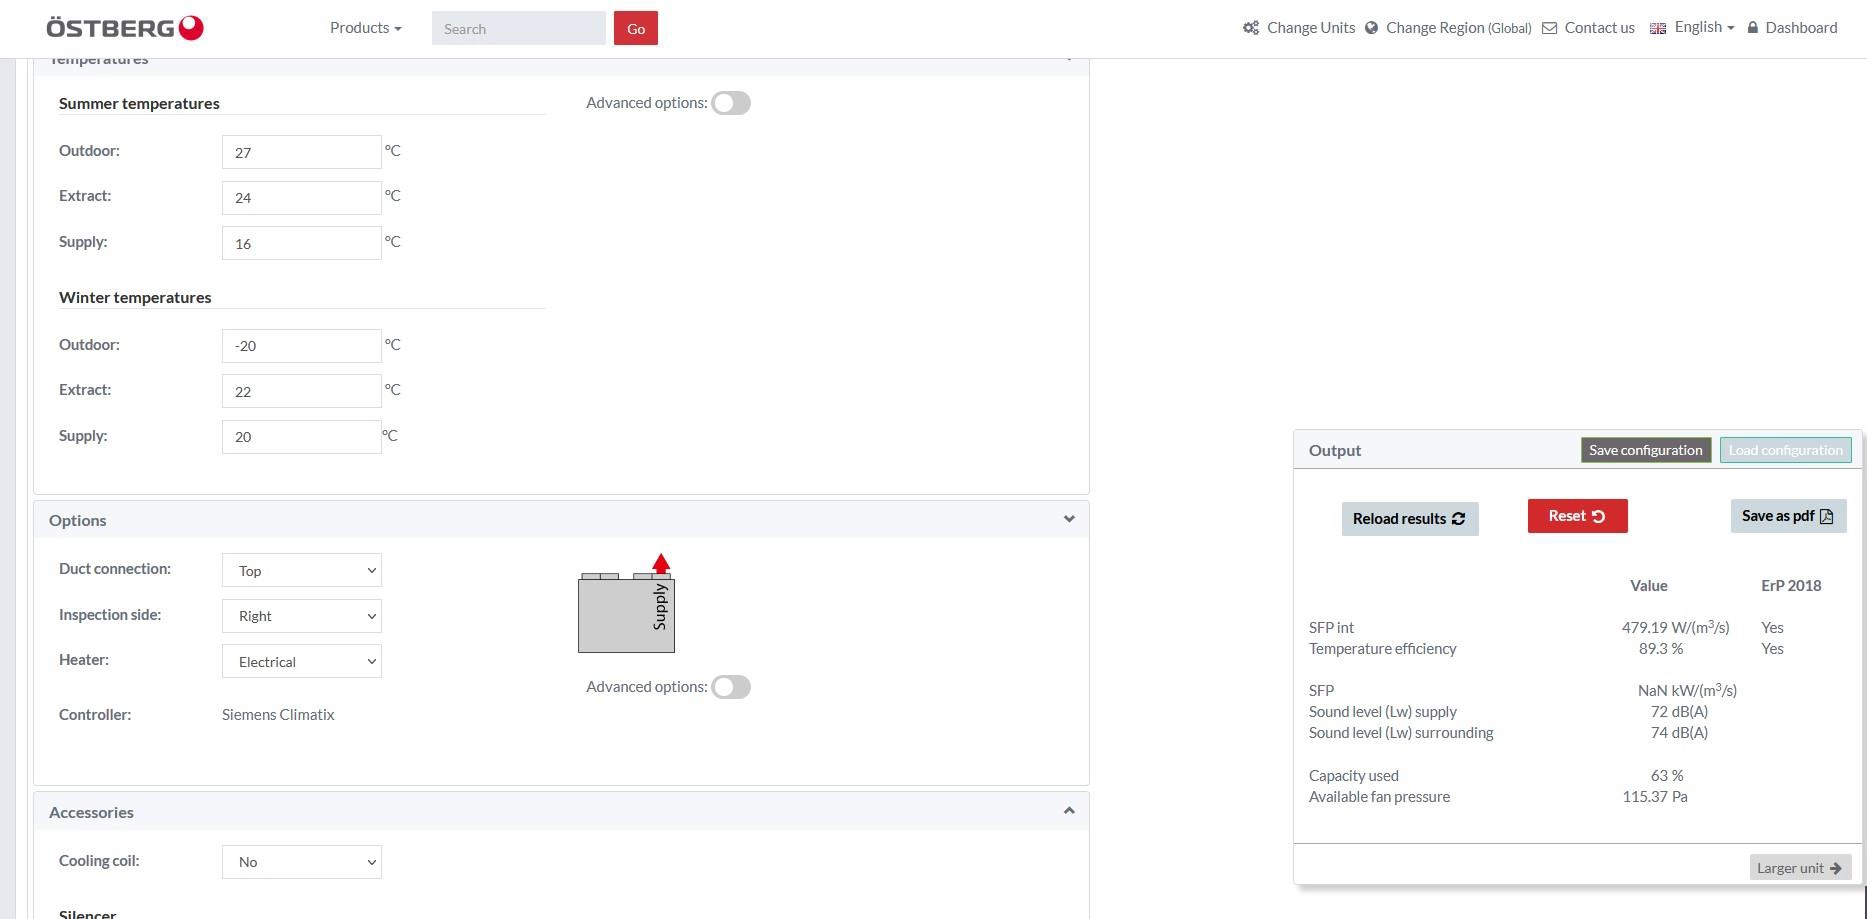Click the winter Outdoor temperature field

(301, 345)
